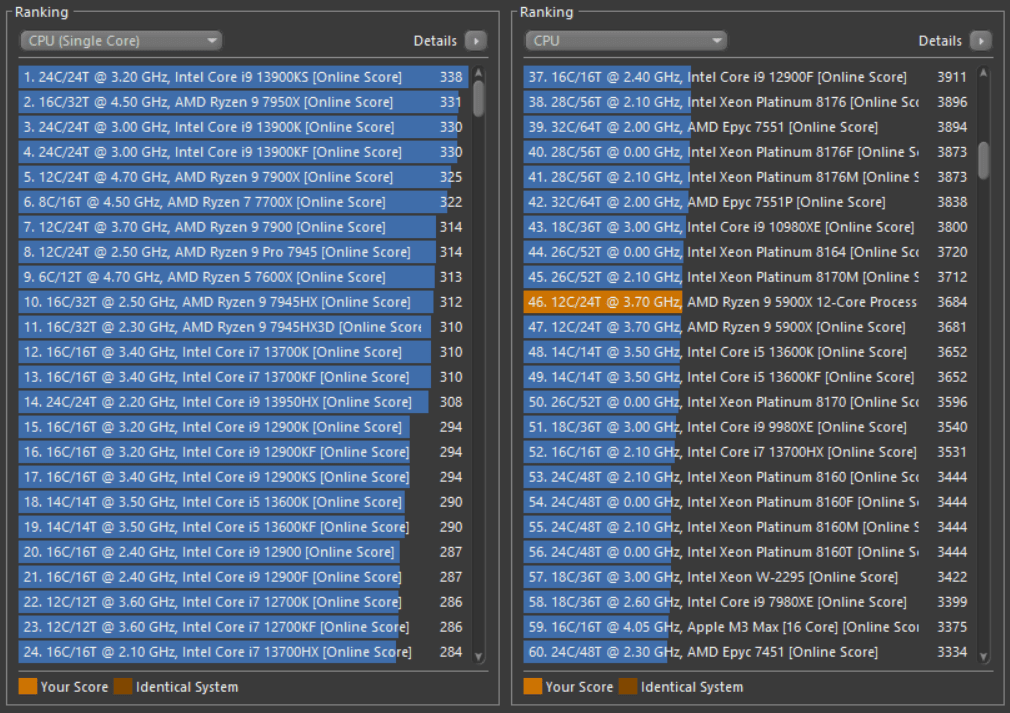The image size is (1010, 713).
Task: Select highlighted row 46 Ryzen 9 5900X 12-Core
Action: pyautogui.click(x=748, y=302)
